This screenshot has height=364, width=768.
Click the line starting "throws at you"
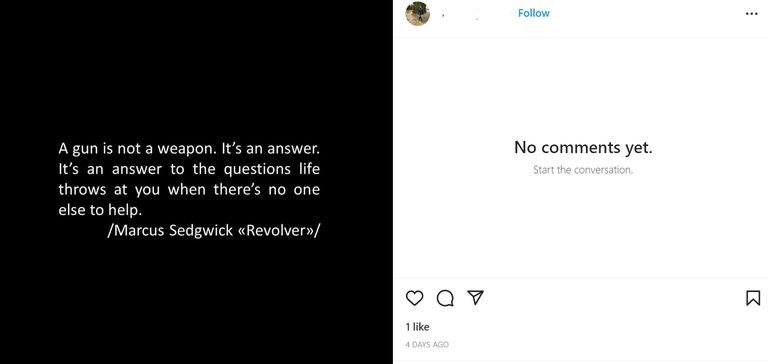[189, 190]
